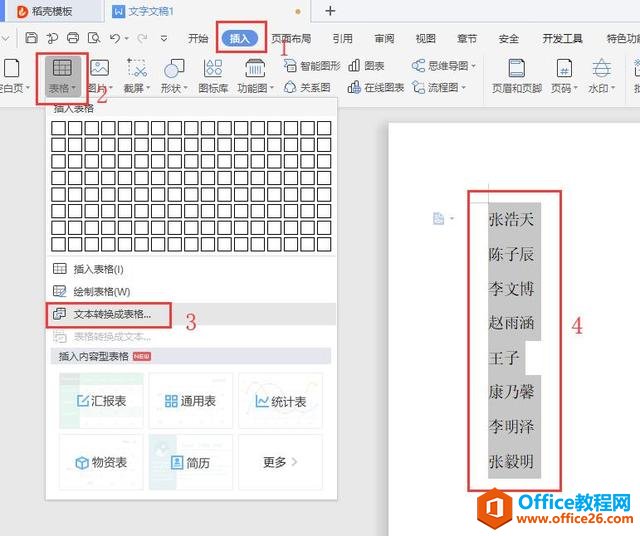Expand the 流程图 dropdown arrow
Screen dimensions: 640x536
464,87
